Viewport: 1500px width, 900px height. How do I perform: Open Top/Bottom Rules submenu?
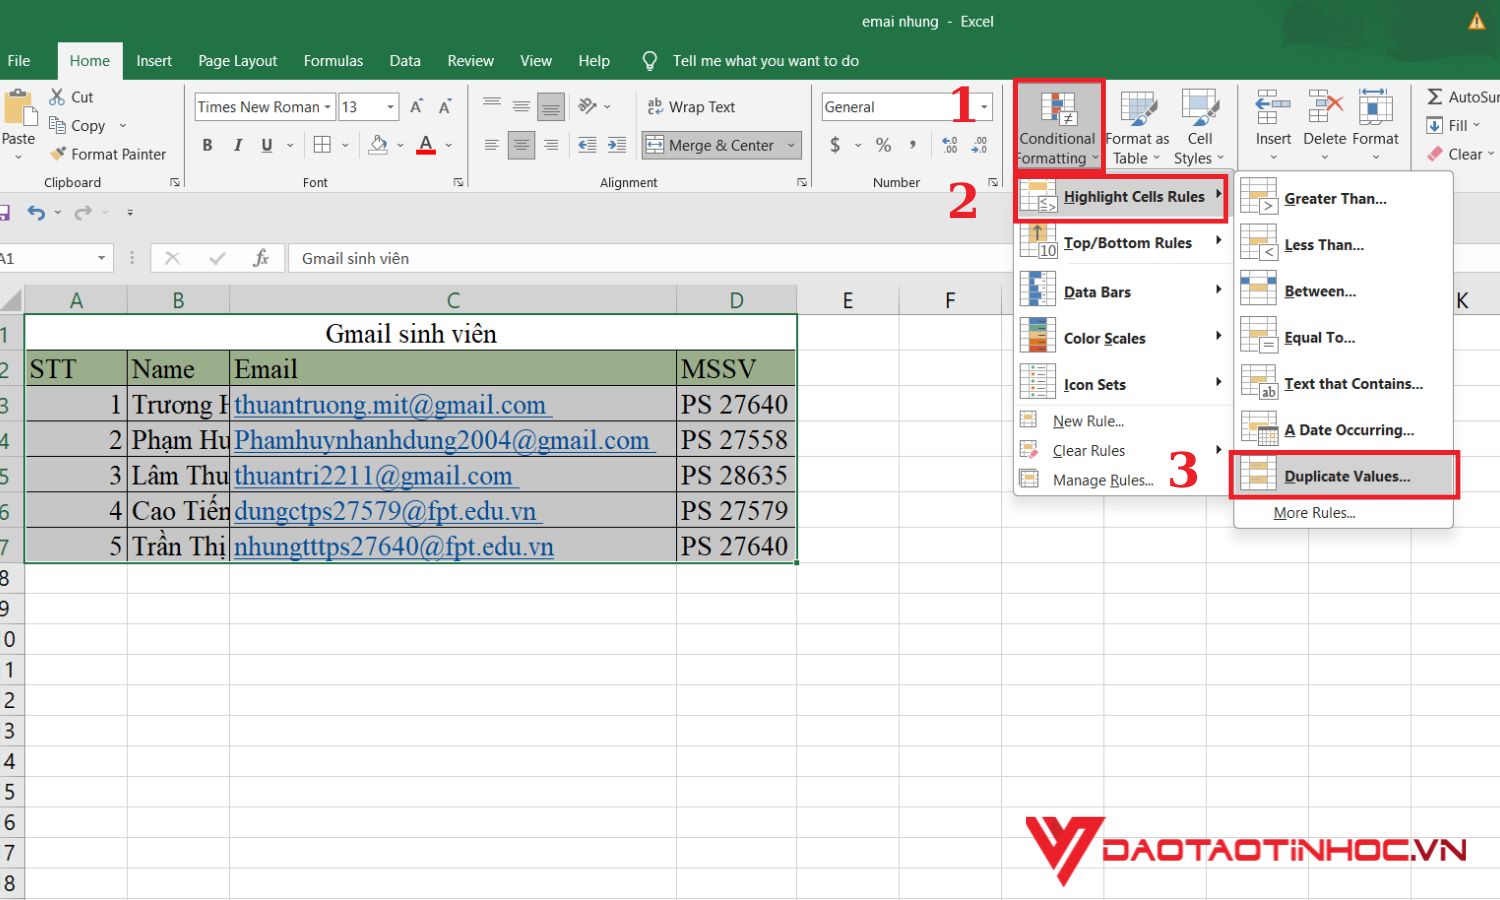pos(1121,243)
